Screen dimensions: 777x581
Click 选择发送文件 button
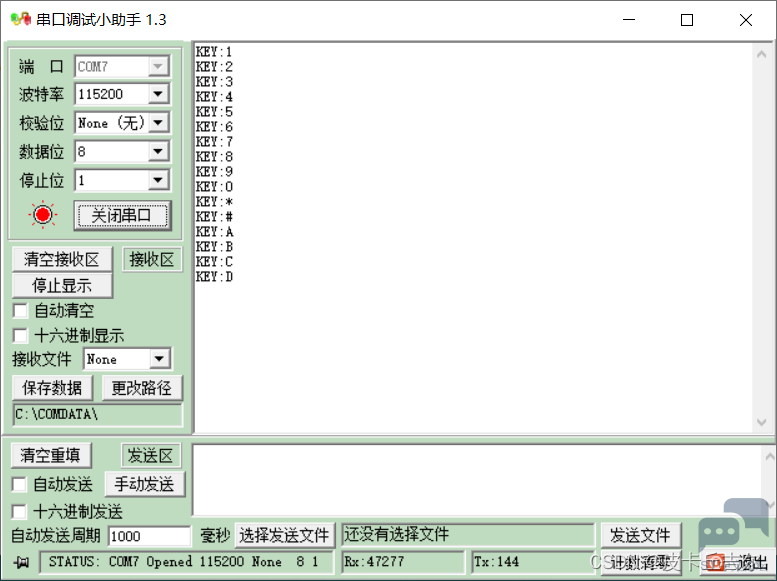284,535
